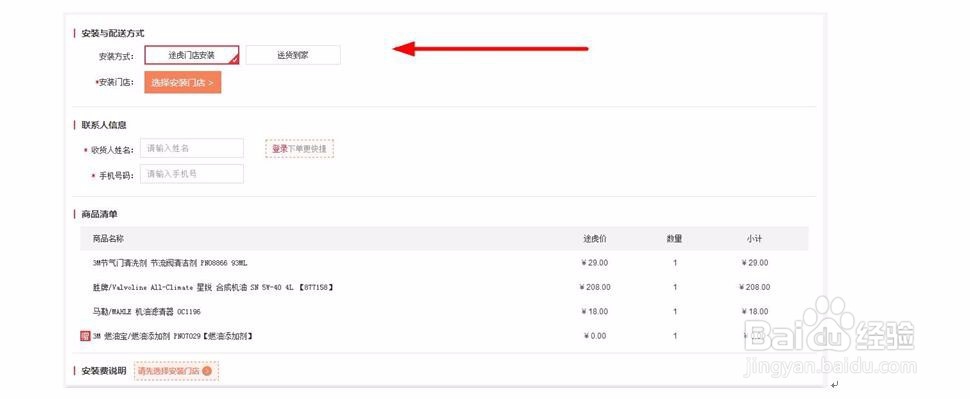Click the 商品名称 column header
This screenshot has width=970, height=399.
pos(108,239)
